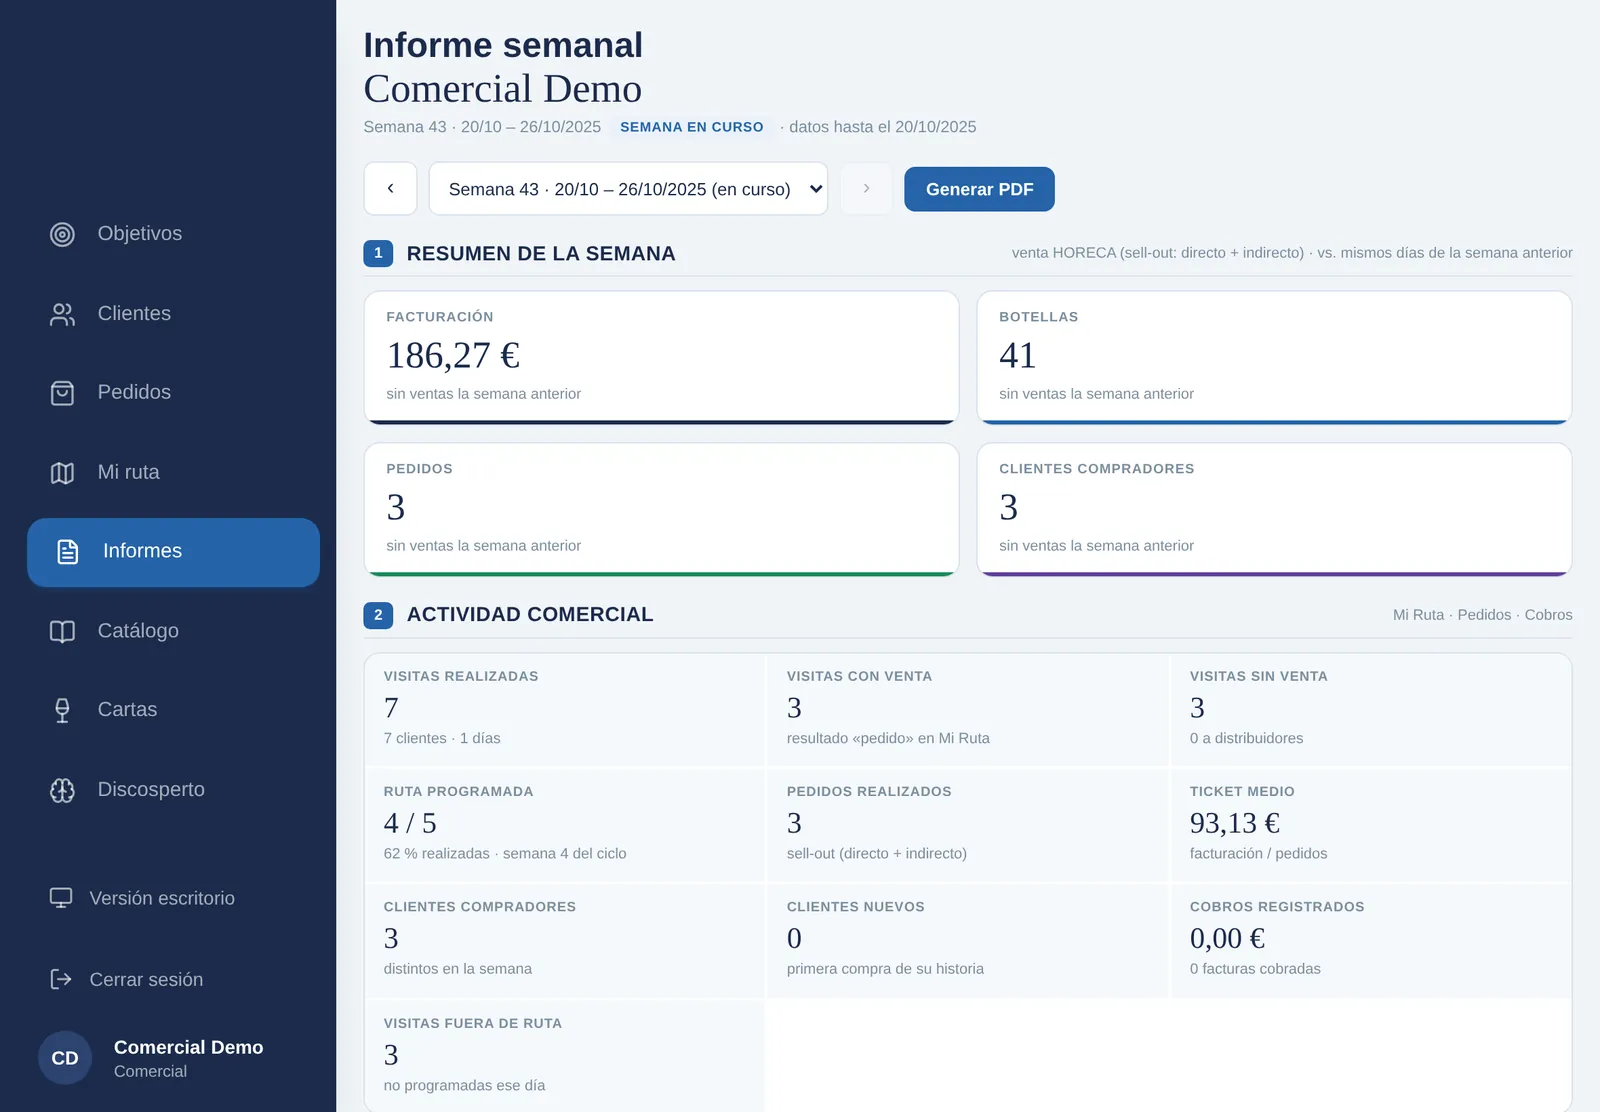The height and width of the screenshot is (1112, 1600).
Task: Open Mi ruta from sidebar
Action: point(173,473)
